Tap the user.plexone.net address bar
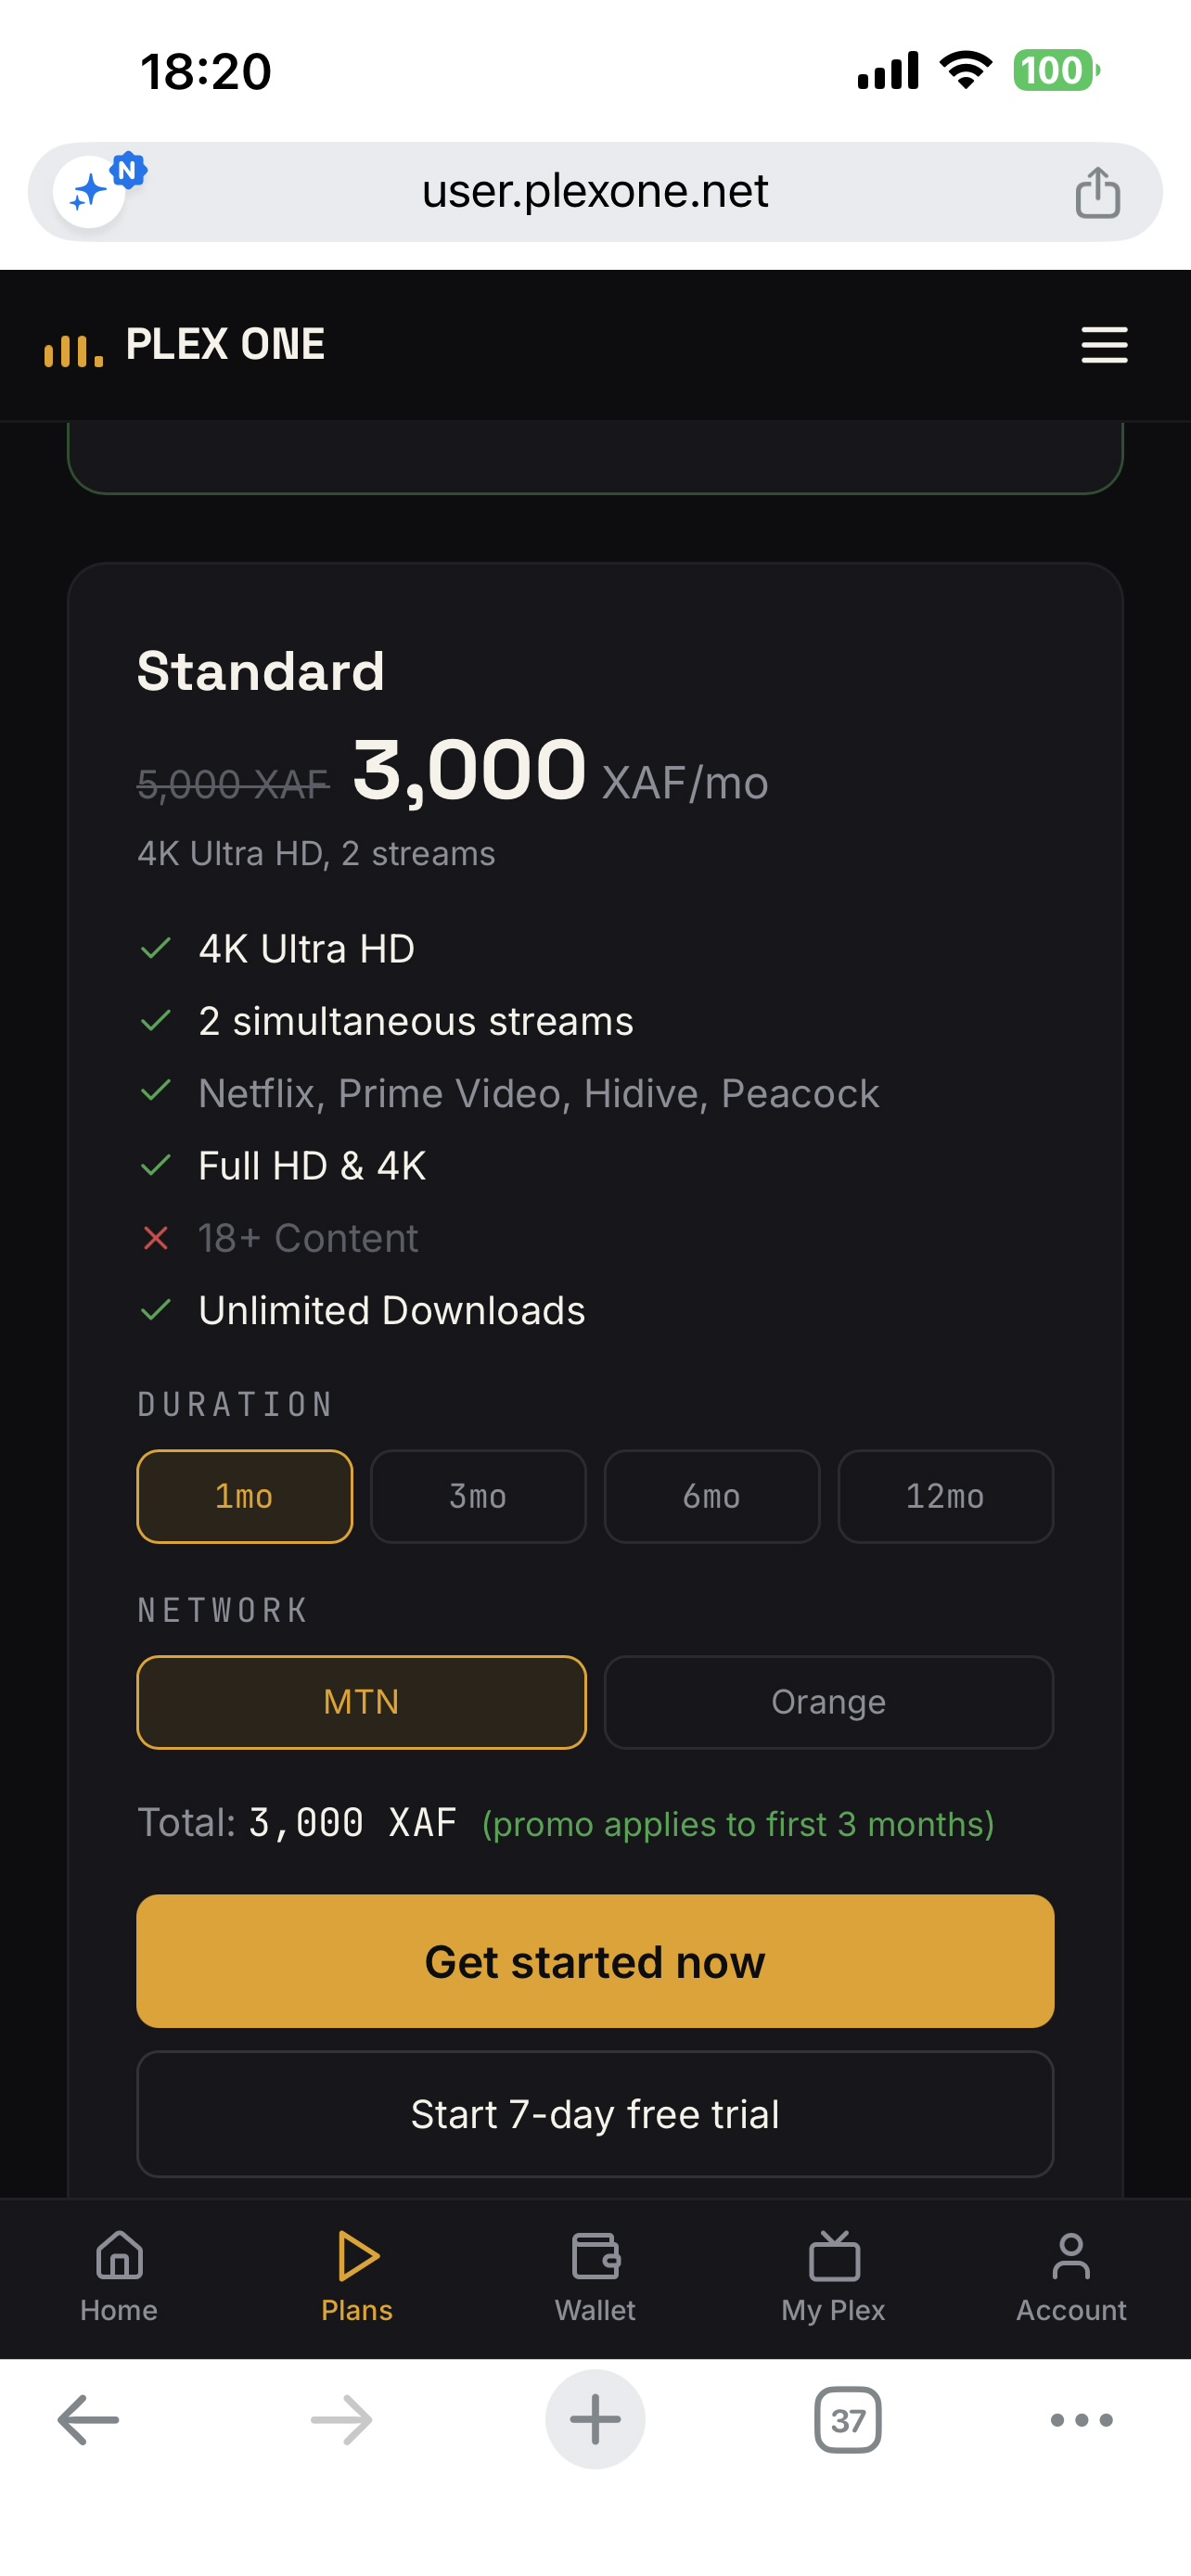This screenshot has width=1191, height=2576. point(595,191)
